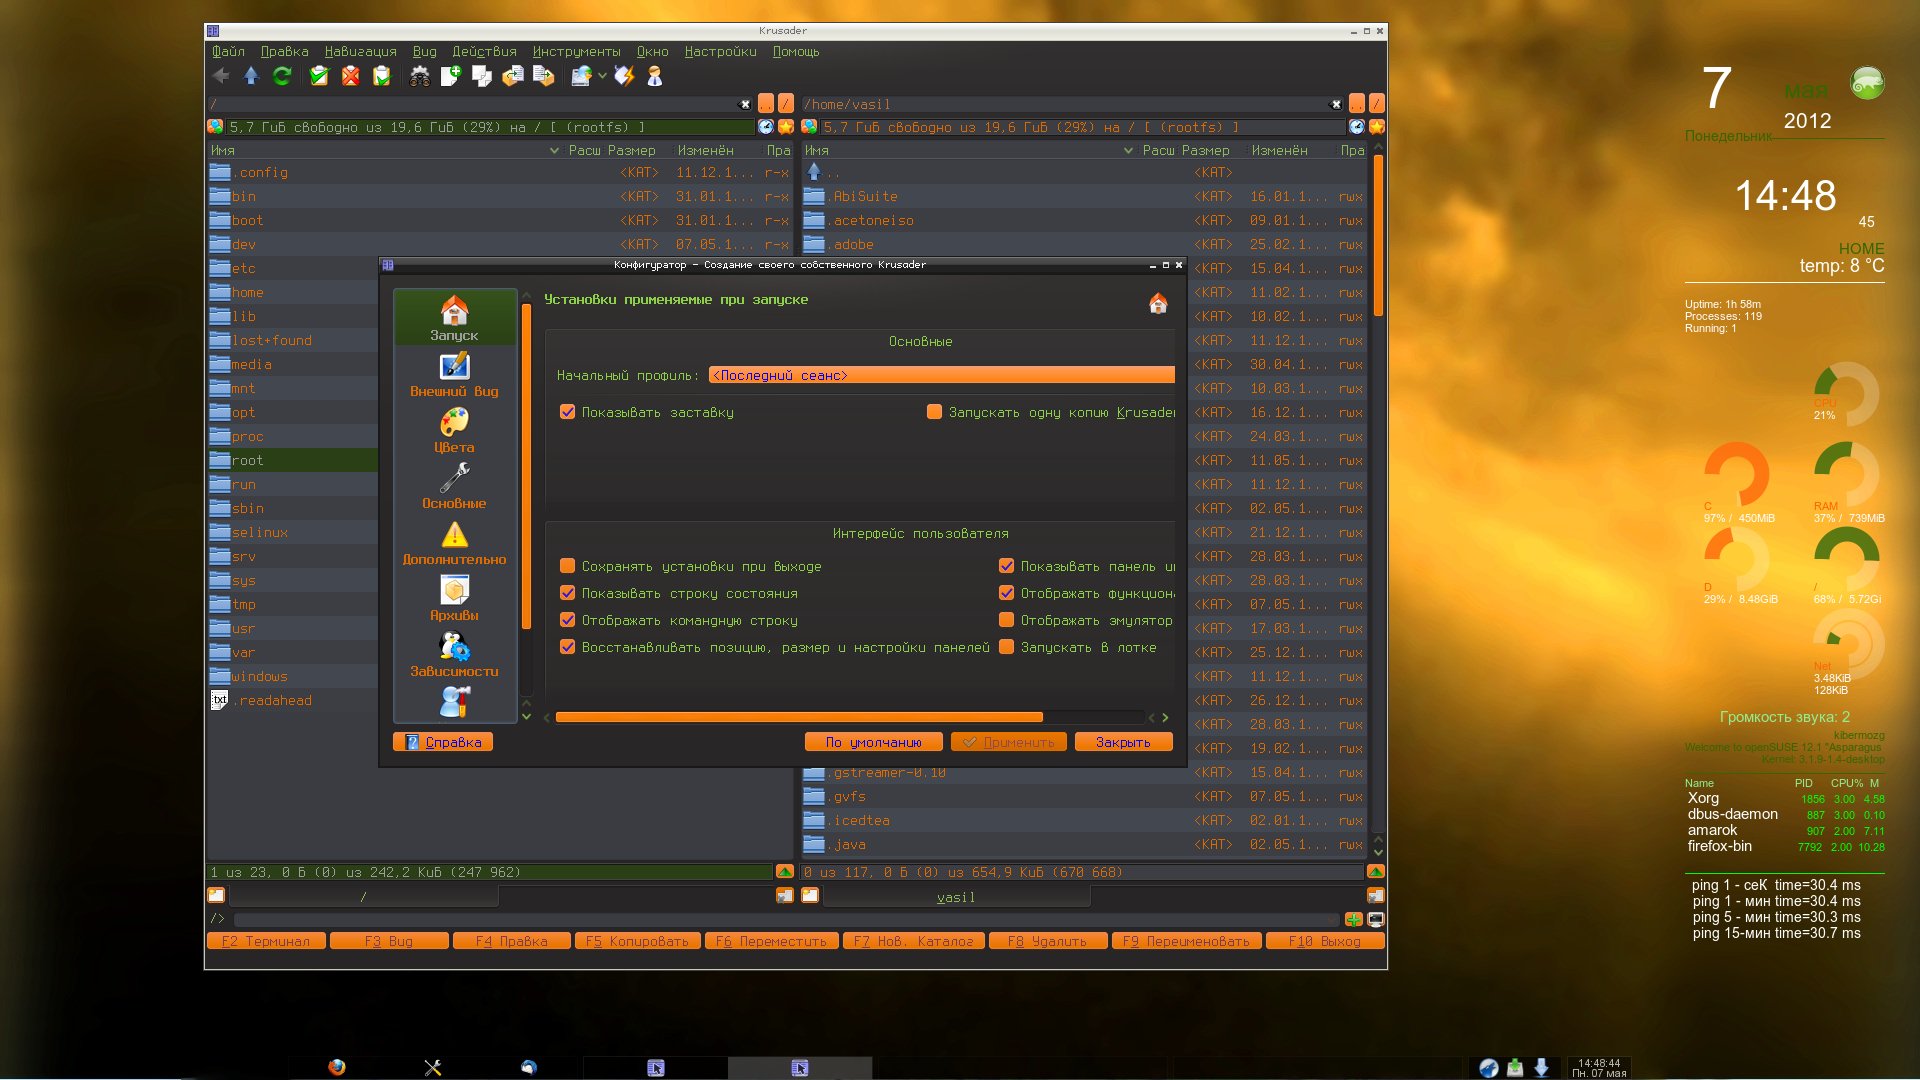Uncheck 'Показывать строку состояния'

[568, 593]
